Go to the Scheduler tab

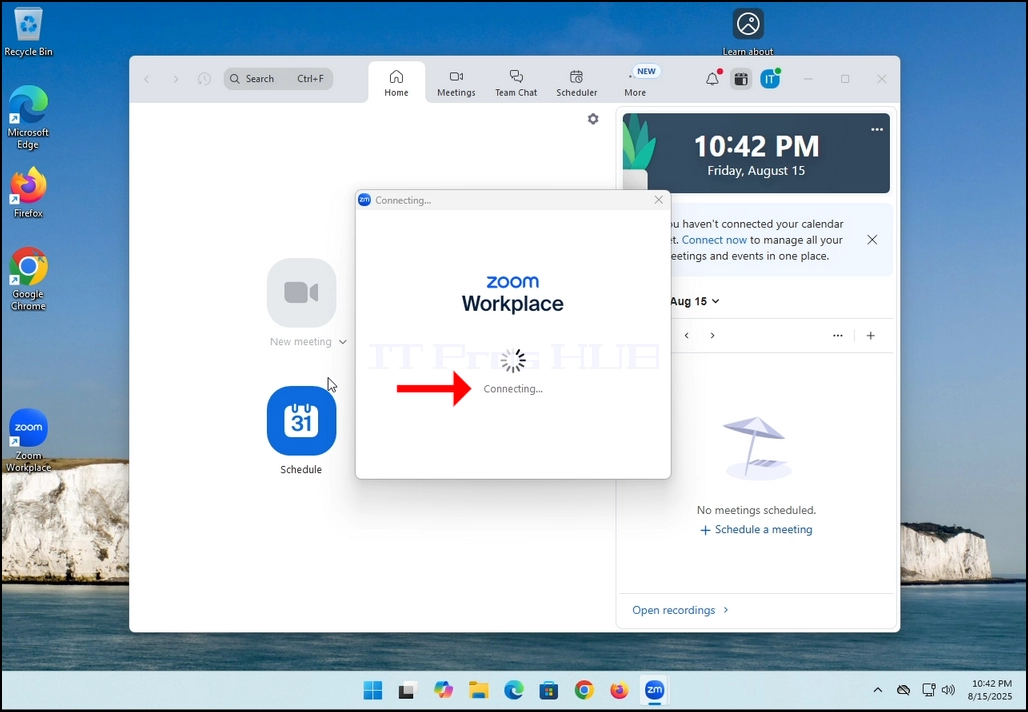[x=576, y=83]
